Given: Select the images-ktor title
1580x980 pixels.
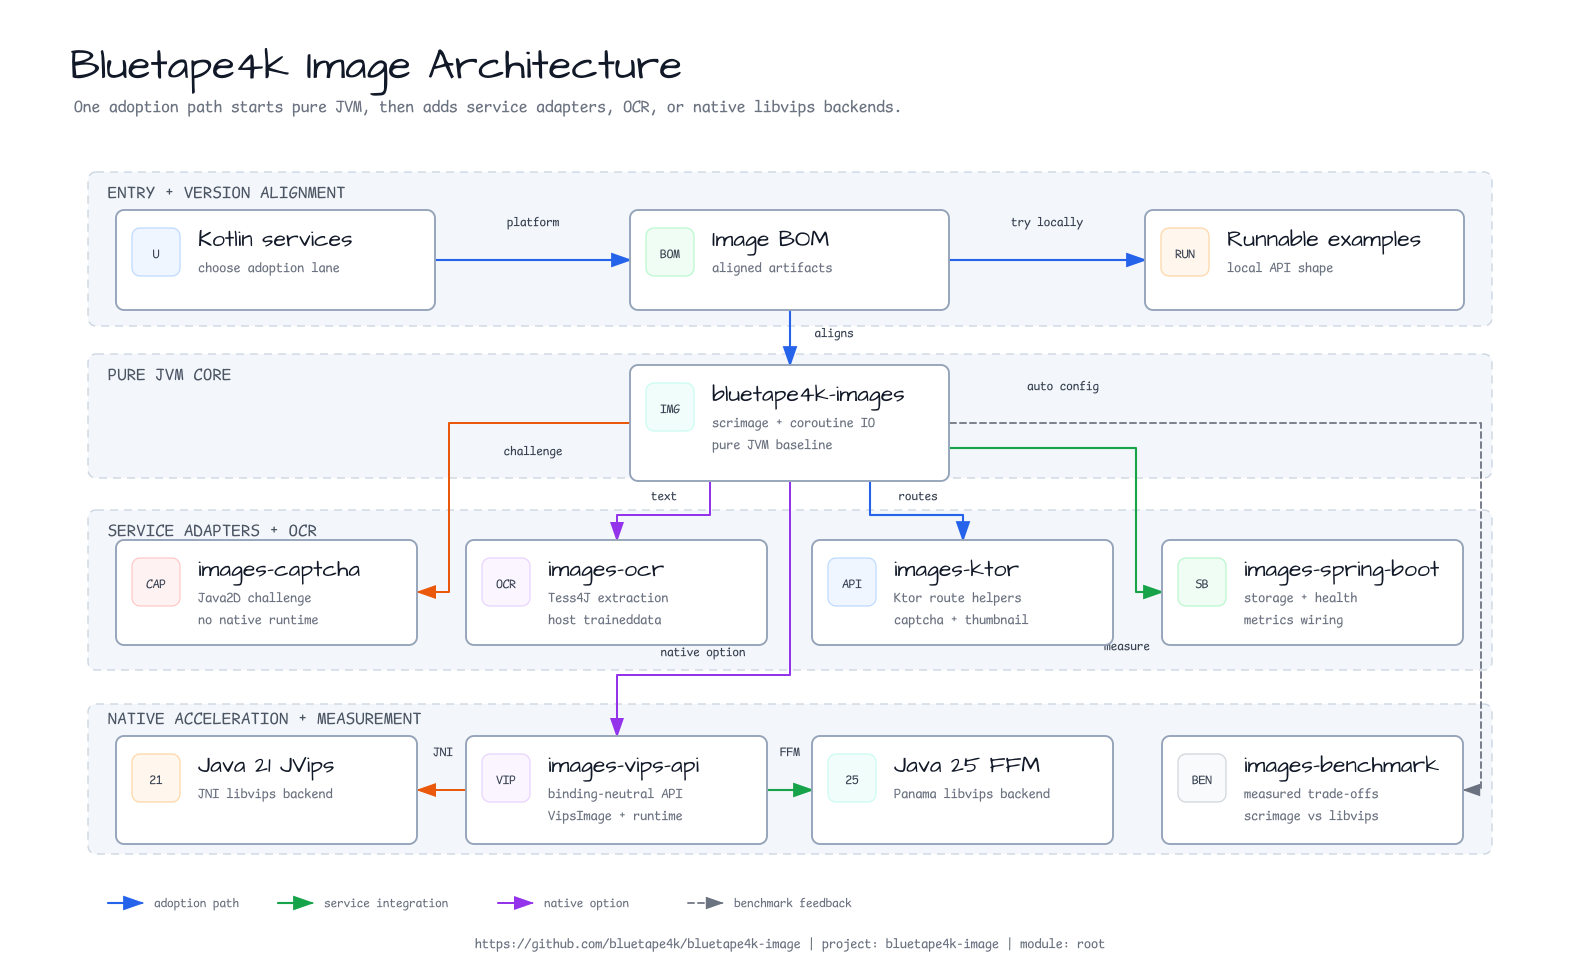Looking at the screenshot, I should (956, 570).
